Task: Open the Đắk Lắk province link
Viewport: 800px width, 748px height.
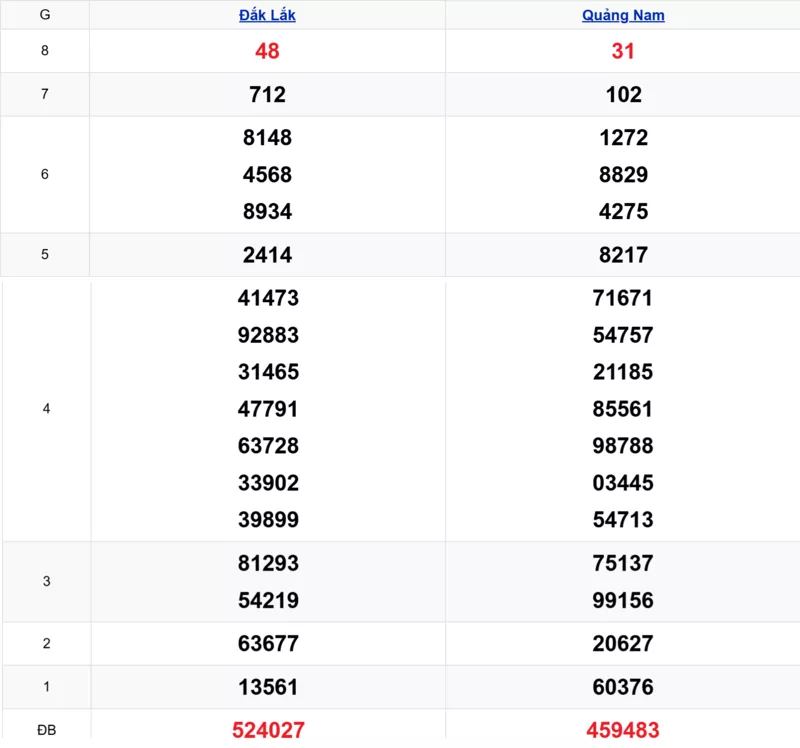Action: pos(267,15)
